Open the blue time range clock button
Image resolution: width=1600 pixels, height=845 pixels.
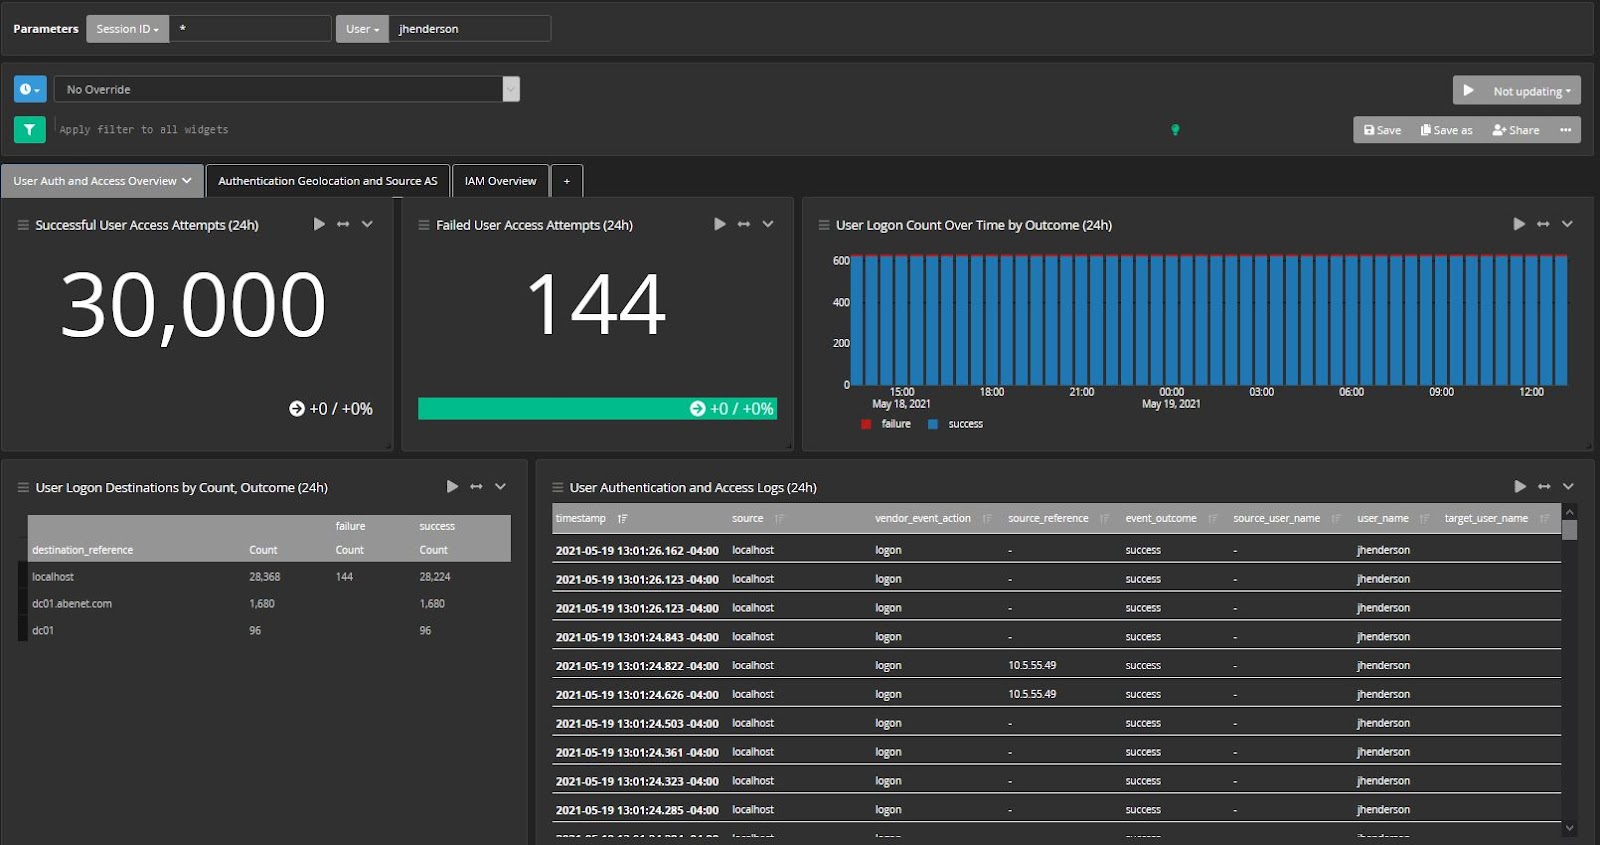pos(30,89)
